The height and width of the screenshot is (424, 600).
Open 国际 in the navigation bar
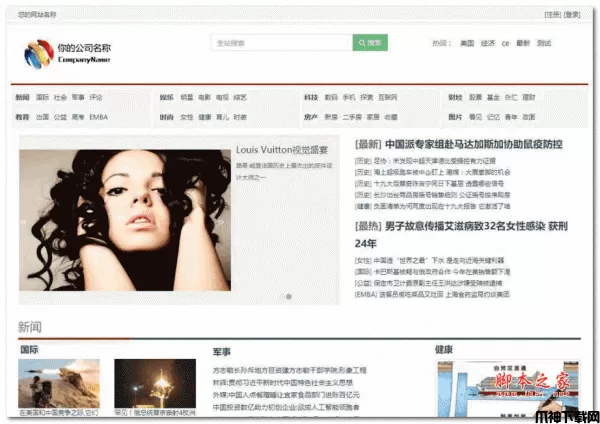pyautogui.click(x=42, y=97)
